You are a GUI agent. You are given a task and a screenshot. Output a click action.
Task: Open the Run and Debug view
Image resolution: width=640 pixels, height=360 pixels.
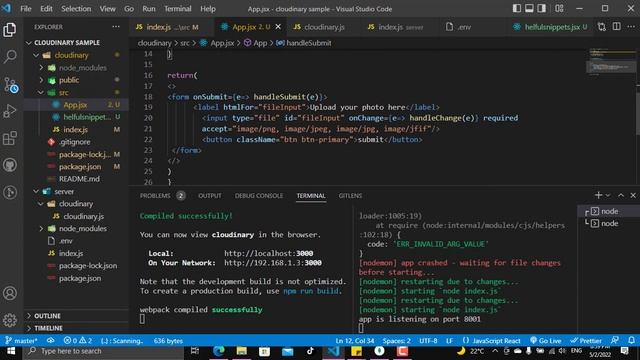pyautogui.click(x=10, y=111)
